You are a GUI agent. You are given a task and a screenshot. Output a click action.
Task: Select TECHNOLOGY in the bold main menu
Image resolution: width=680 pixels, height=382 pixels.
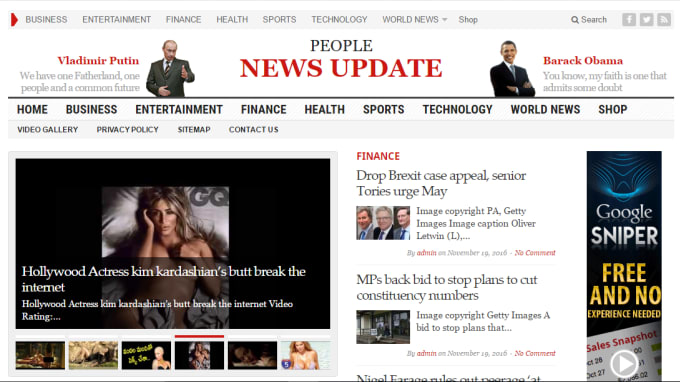point(458,110)
